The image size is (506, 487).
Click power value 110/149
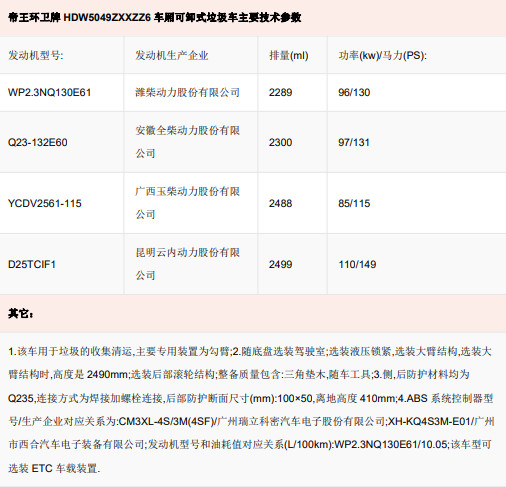point(357,264)
